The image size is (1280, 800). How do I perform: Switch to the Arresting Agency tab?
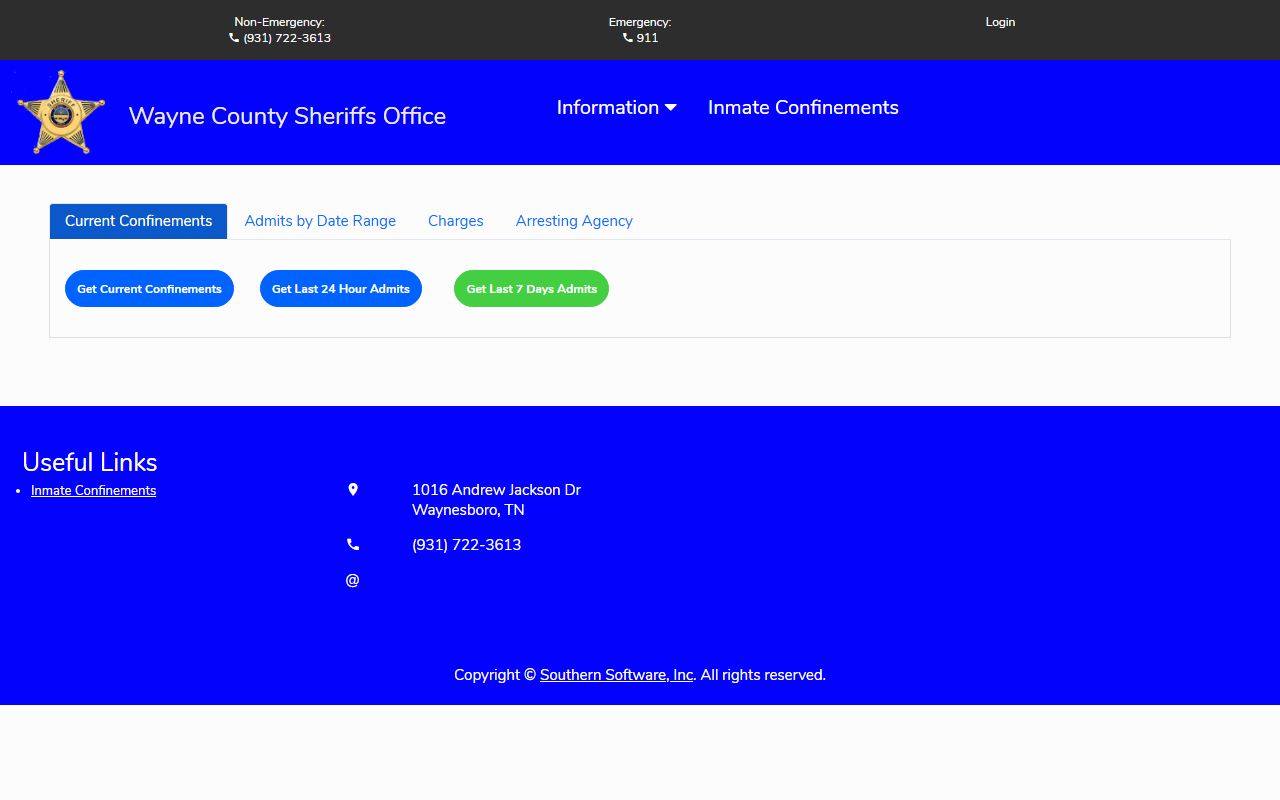pos(574,221)
